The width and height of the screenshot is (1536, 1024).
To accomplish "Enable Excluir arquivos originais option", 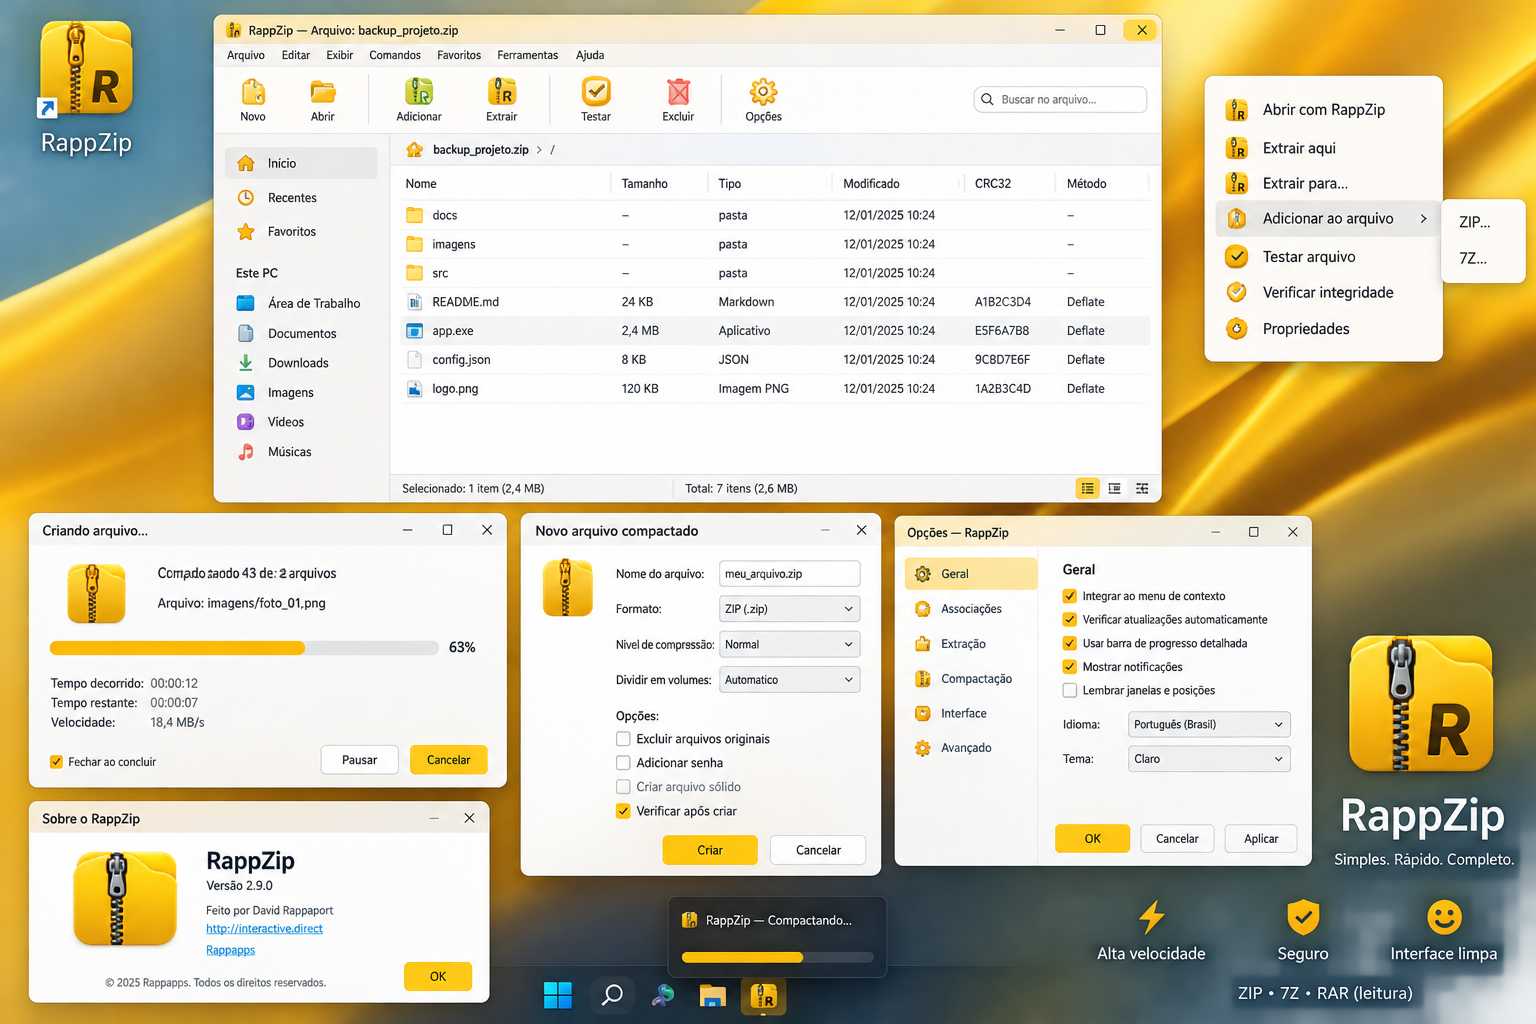I will click(x=623, y=739).
